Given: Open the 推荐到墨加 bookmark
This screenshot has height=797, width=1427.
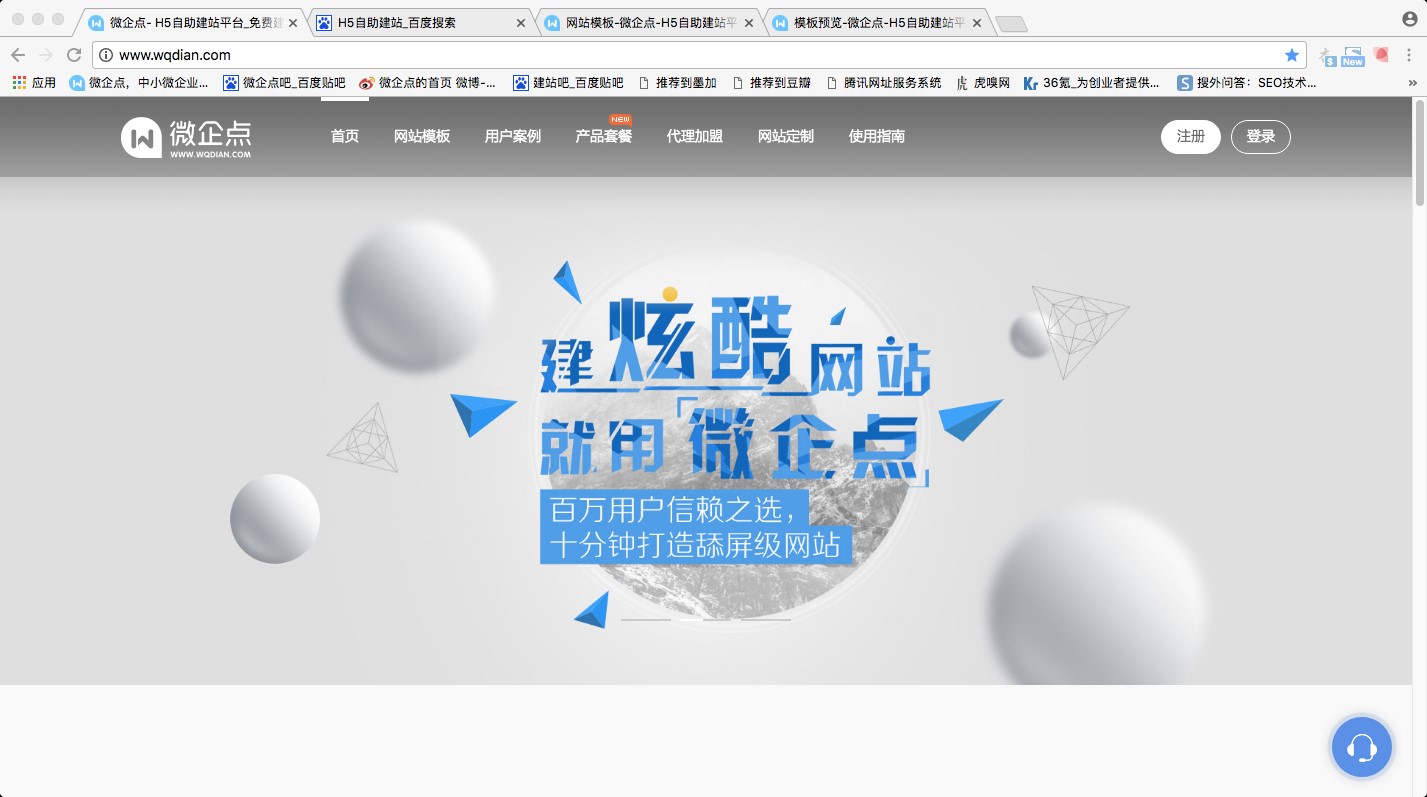Looking at the screenshot, I should click(677, 83).
